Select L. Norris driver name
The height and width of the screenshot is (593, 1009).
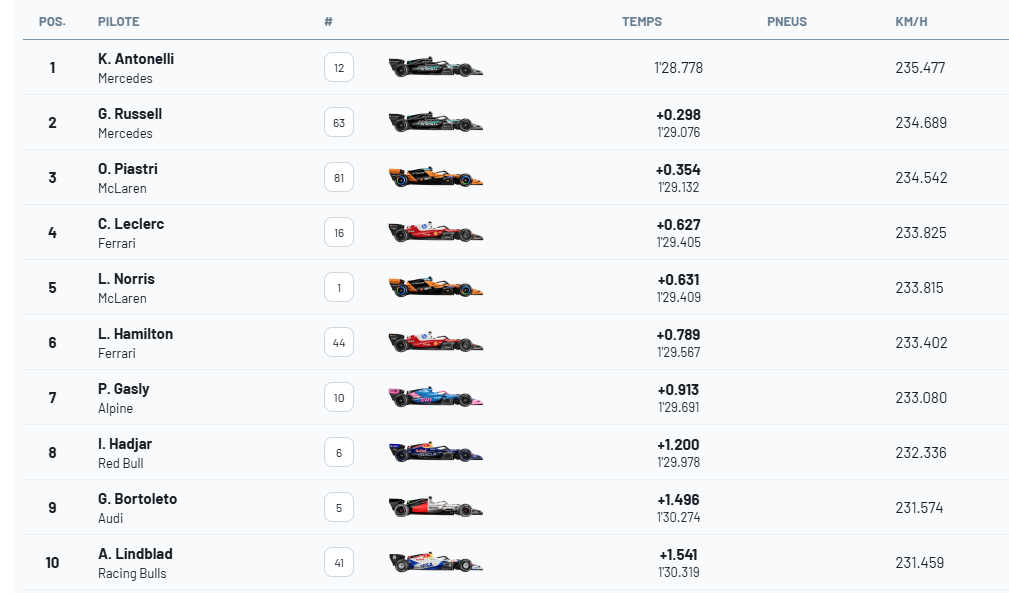pyautogui.click(x=126, y=279)
